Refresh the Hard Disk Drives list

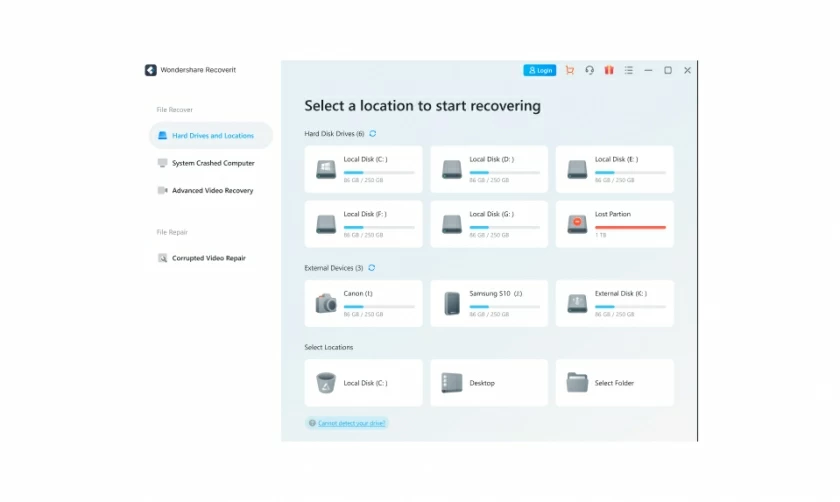[x=373, y=133]
